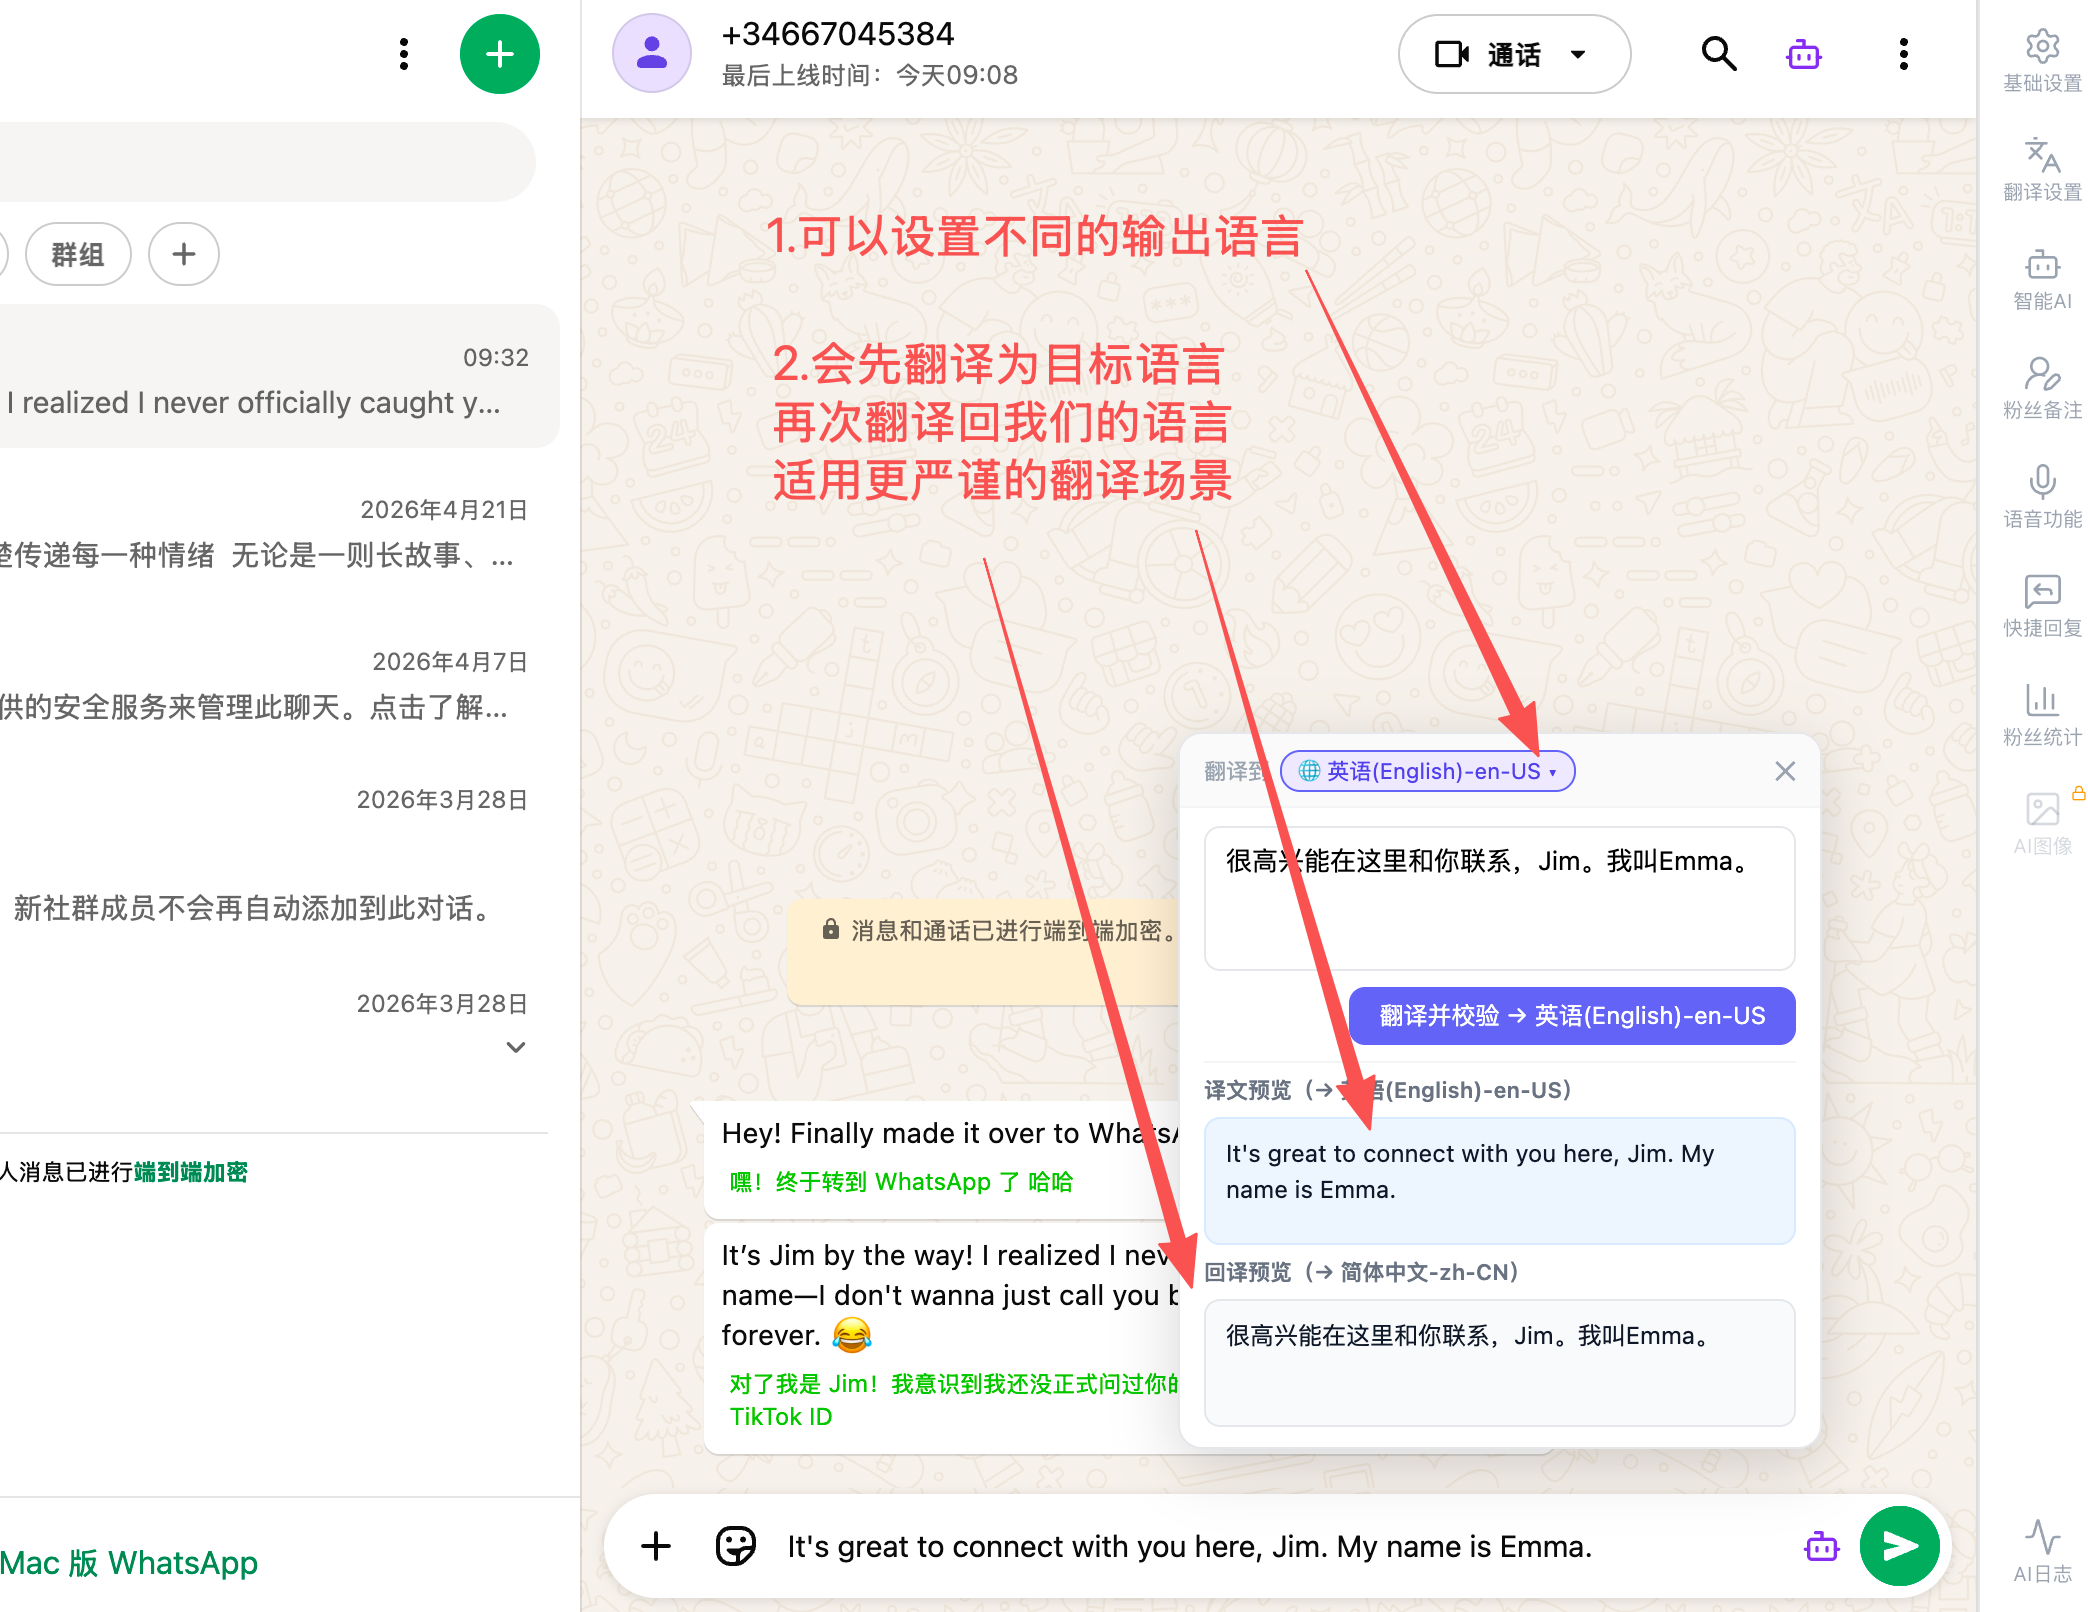Change target language 英语(English)-en-US dropdown
Screen dimensions: 2088x1612
point(1428,771)
